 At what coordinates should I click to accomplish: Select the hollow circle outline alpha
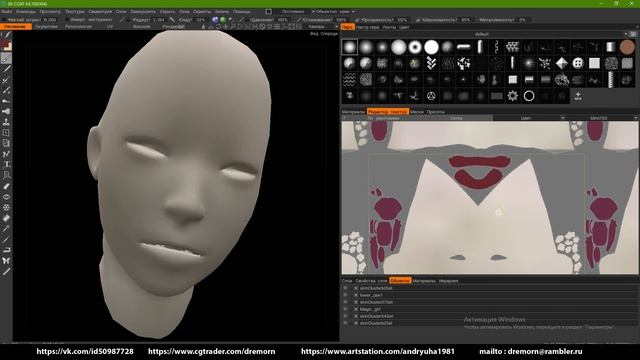529,96
